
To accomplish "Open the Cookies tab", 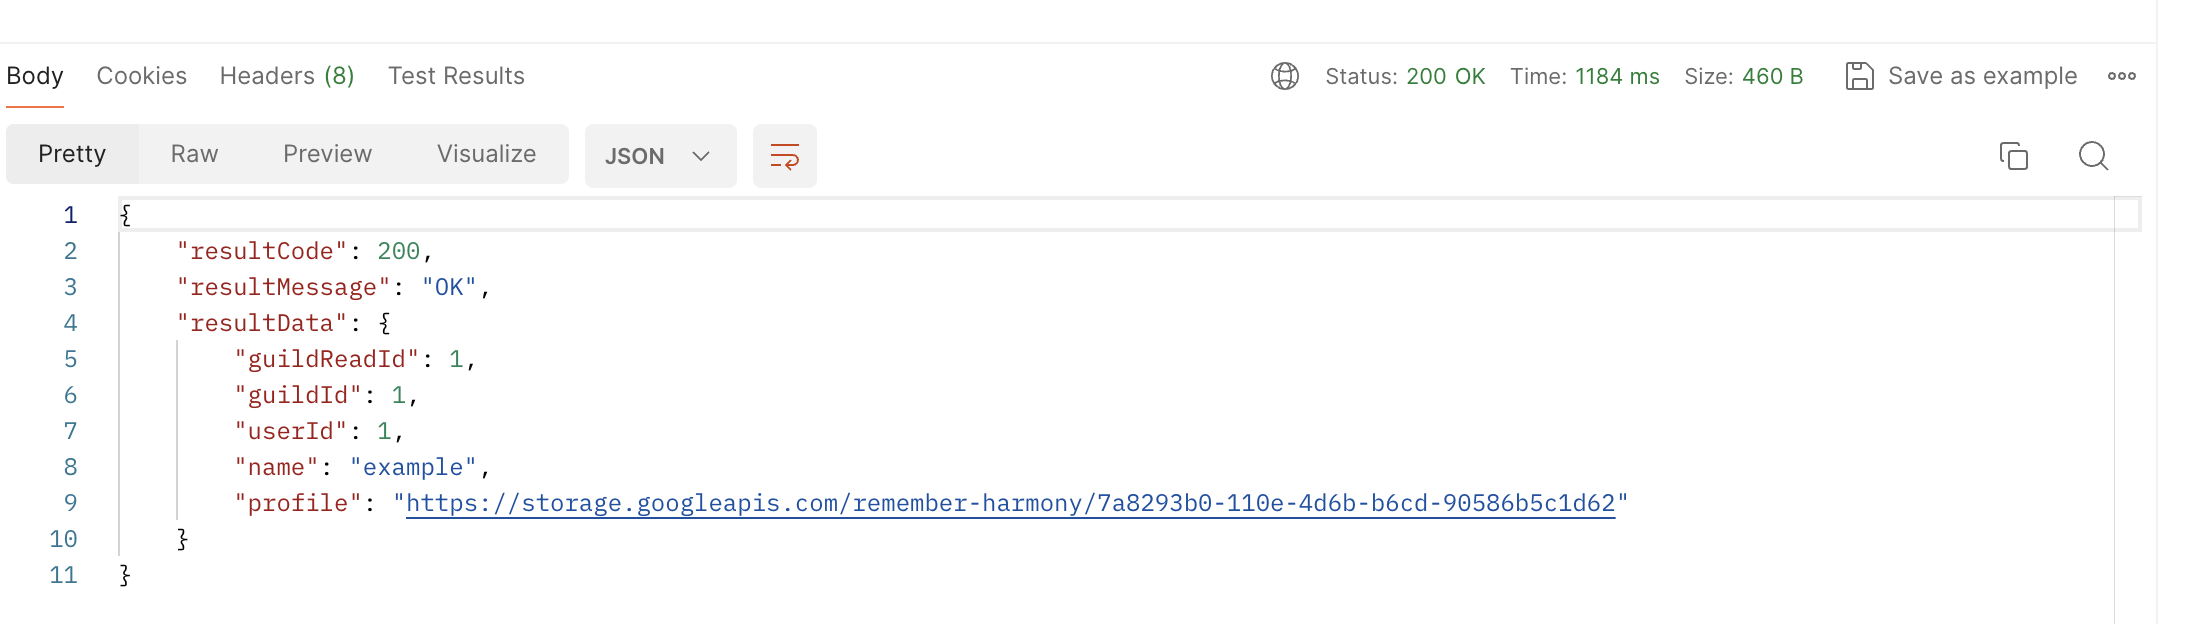I will click(x=142, y=76).
